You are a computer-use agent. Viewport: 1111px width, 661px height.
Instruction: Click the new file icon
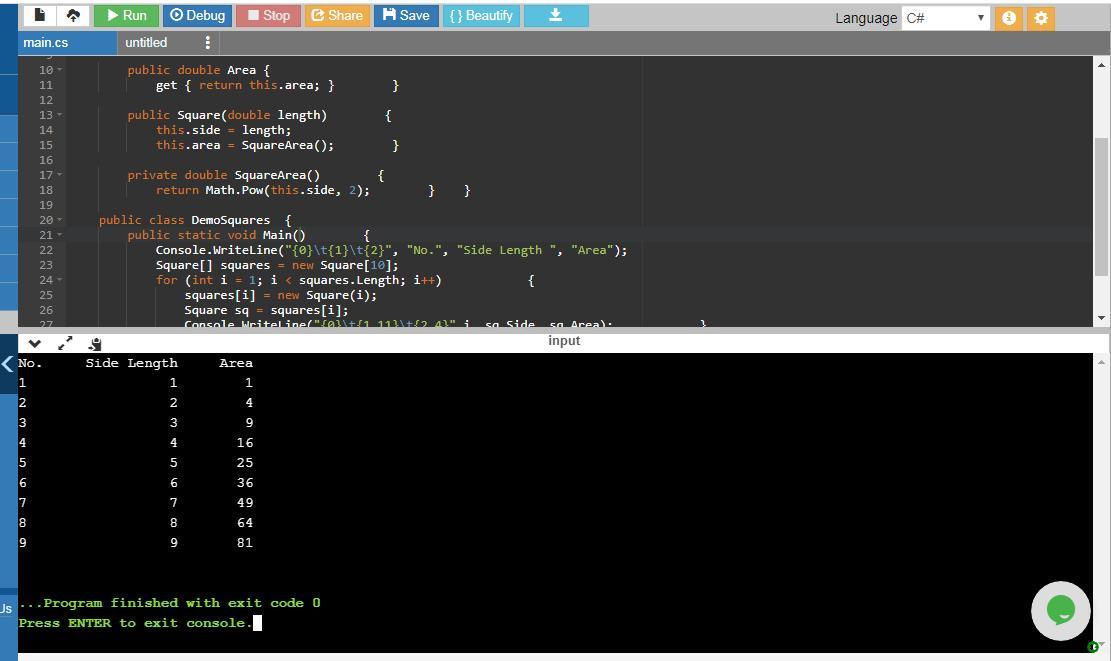40,15
